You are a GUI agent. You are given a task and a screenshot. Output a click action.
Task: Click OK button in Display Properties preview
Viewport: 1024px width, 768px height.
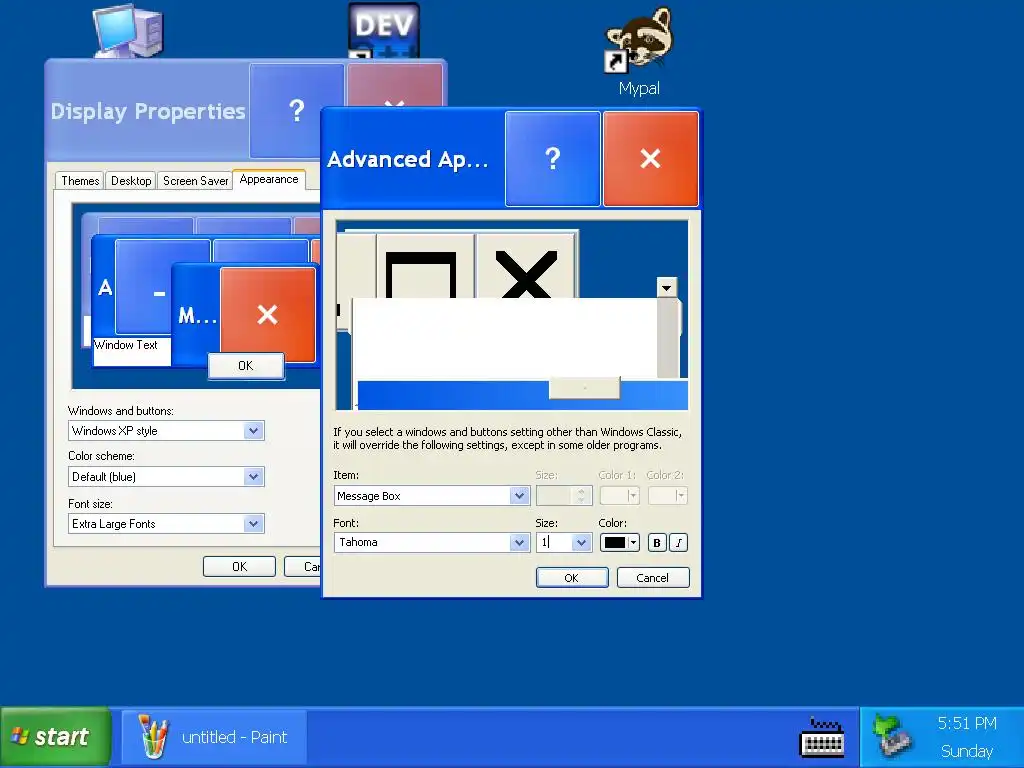pyautogui.click(x=246, y=366)
